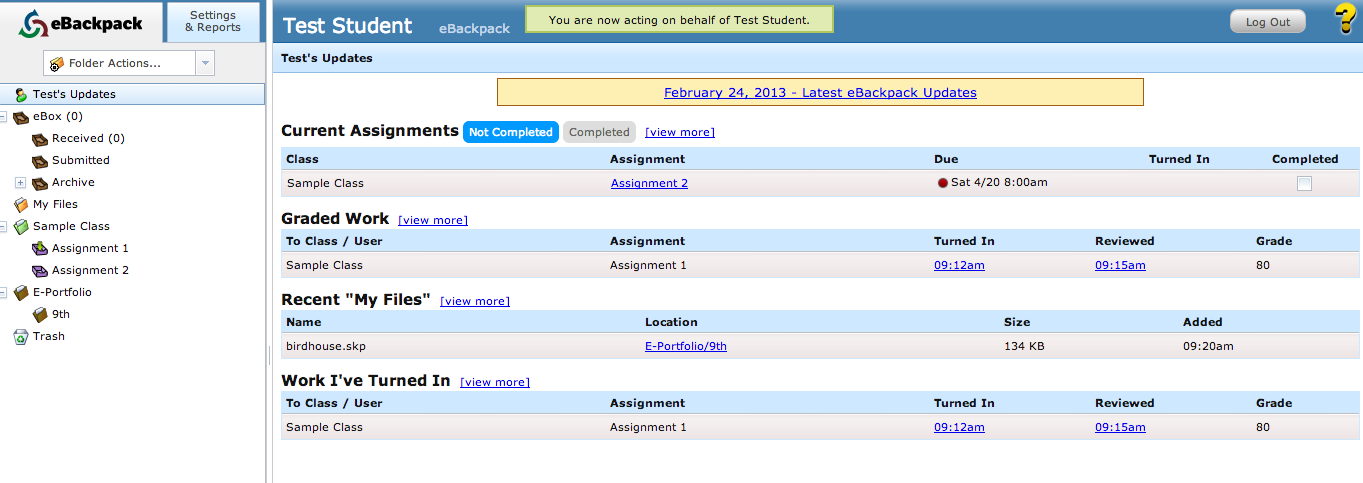The height and width of the screenshot is (483, 1363).
Task: Collapse the eBox tree node
Action: [x=3, y=117]
